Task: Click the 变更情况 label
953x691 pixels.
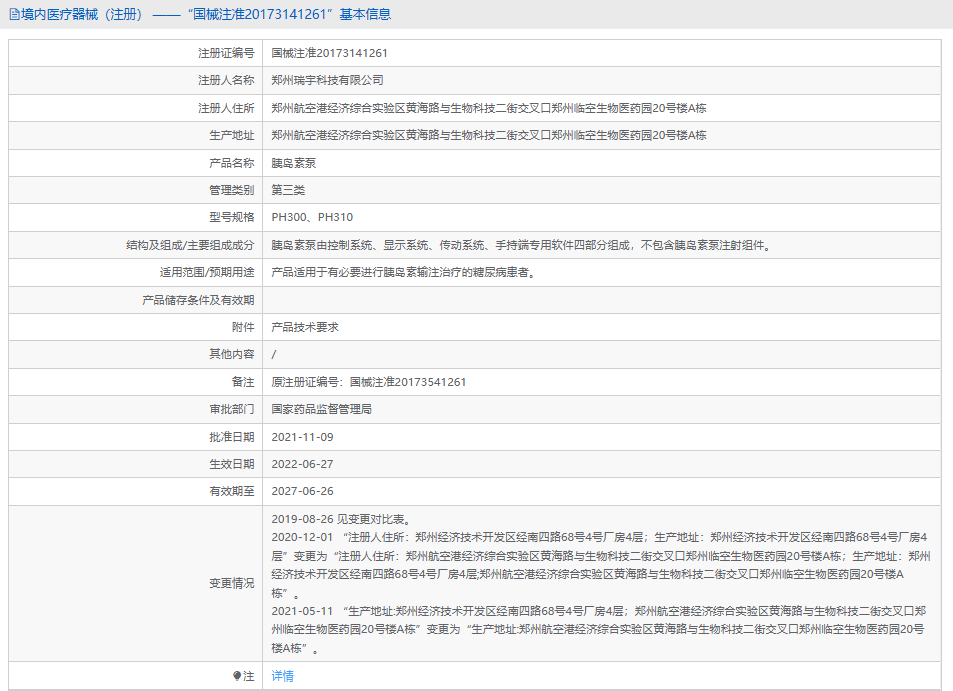Action: (x=232, y=583)
